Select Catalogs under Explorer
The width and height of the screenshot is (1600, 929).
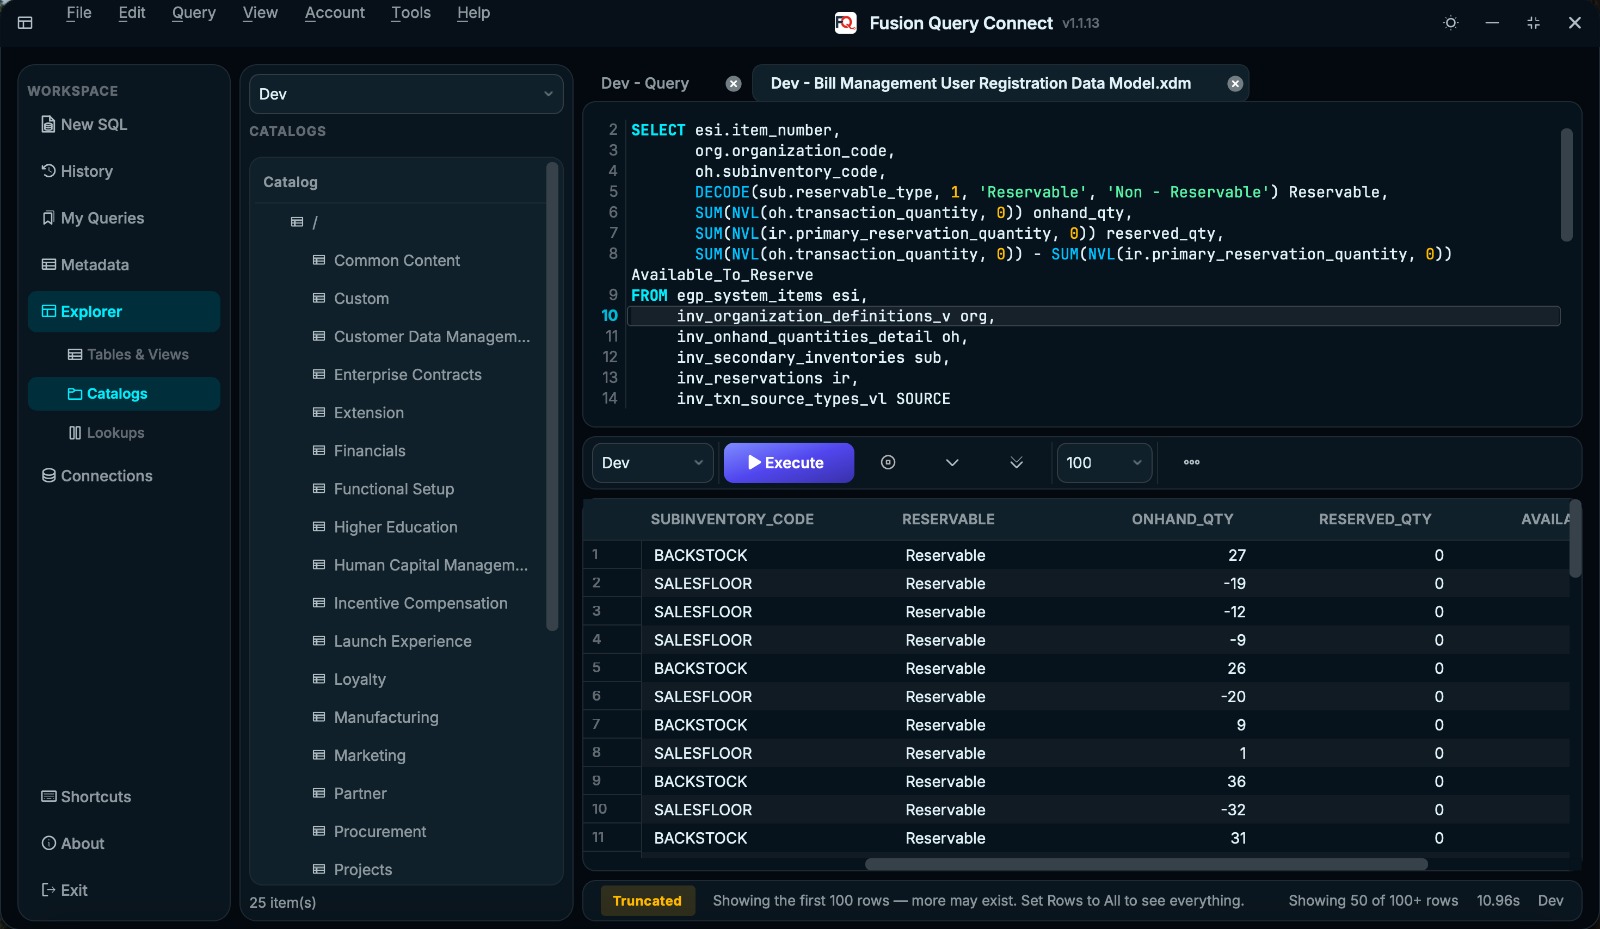(124, 394)
